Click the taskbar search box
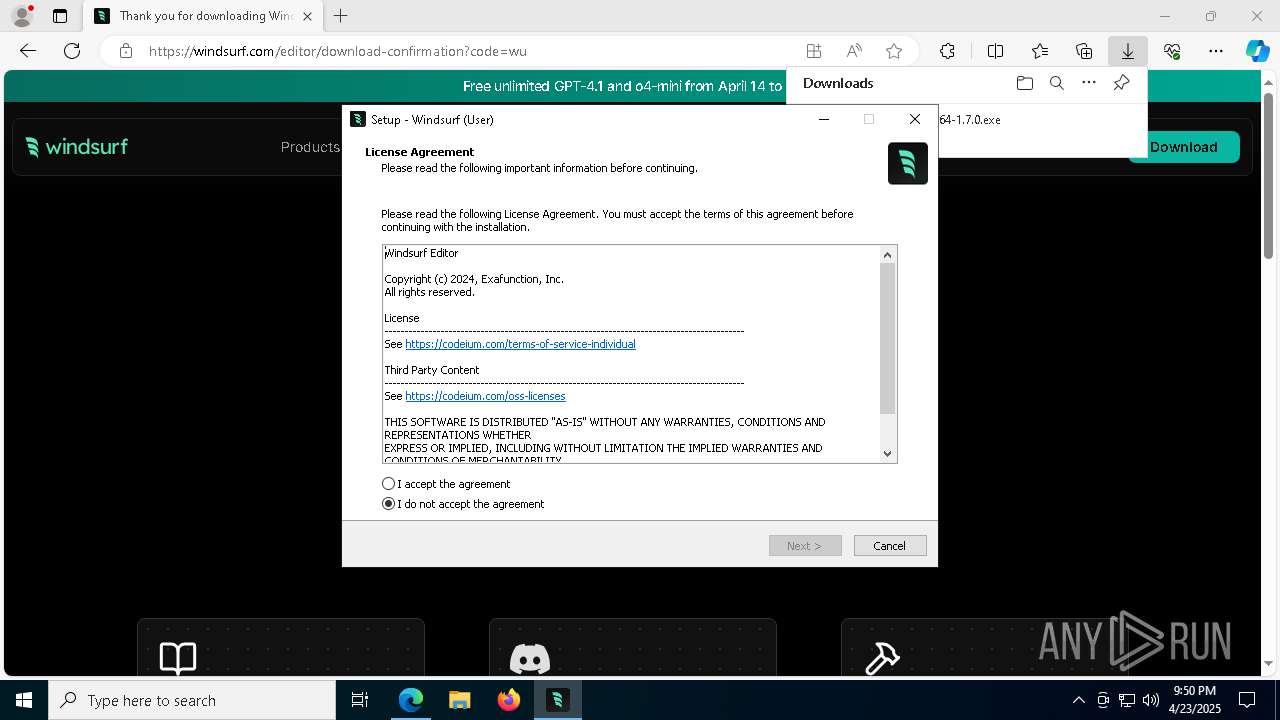This screenshot has height=720, width=1280. tap(192, 700)
